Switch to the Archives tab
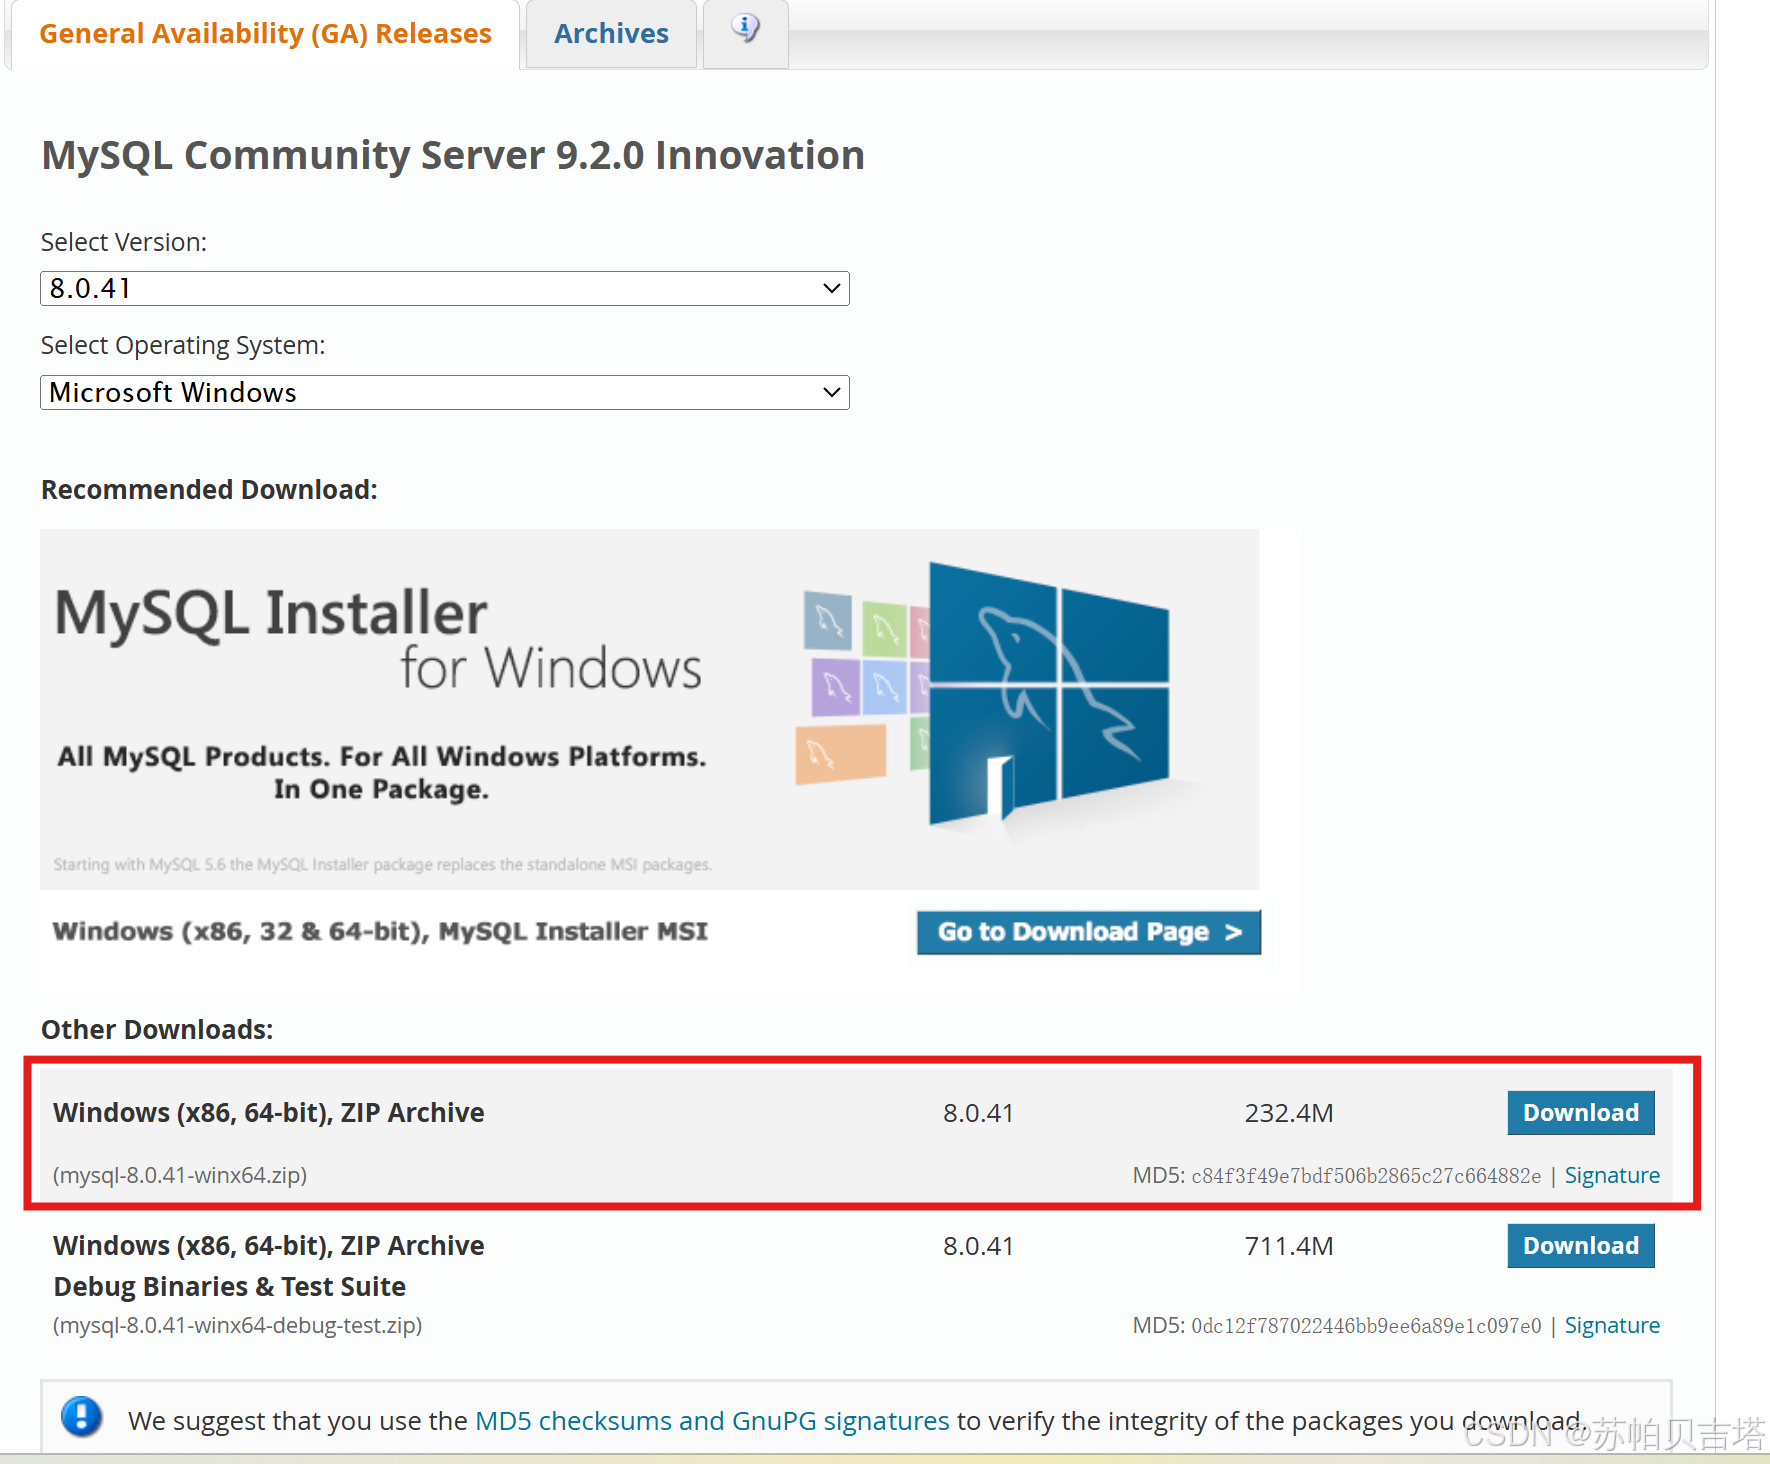 pos(611,34)
